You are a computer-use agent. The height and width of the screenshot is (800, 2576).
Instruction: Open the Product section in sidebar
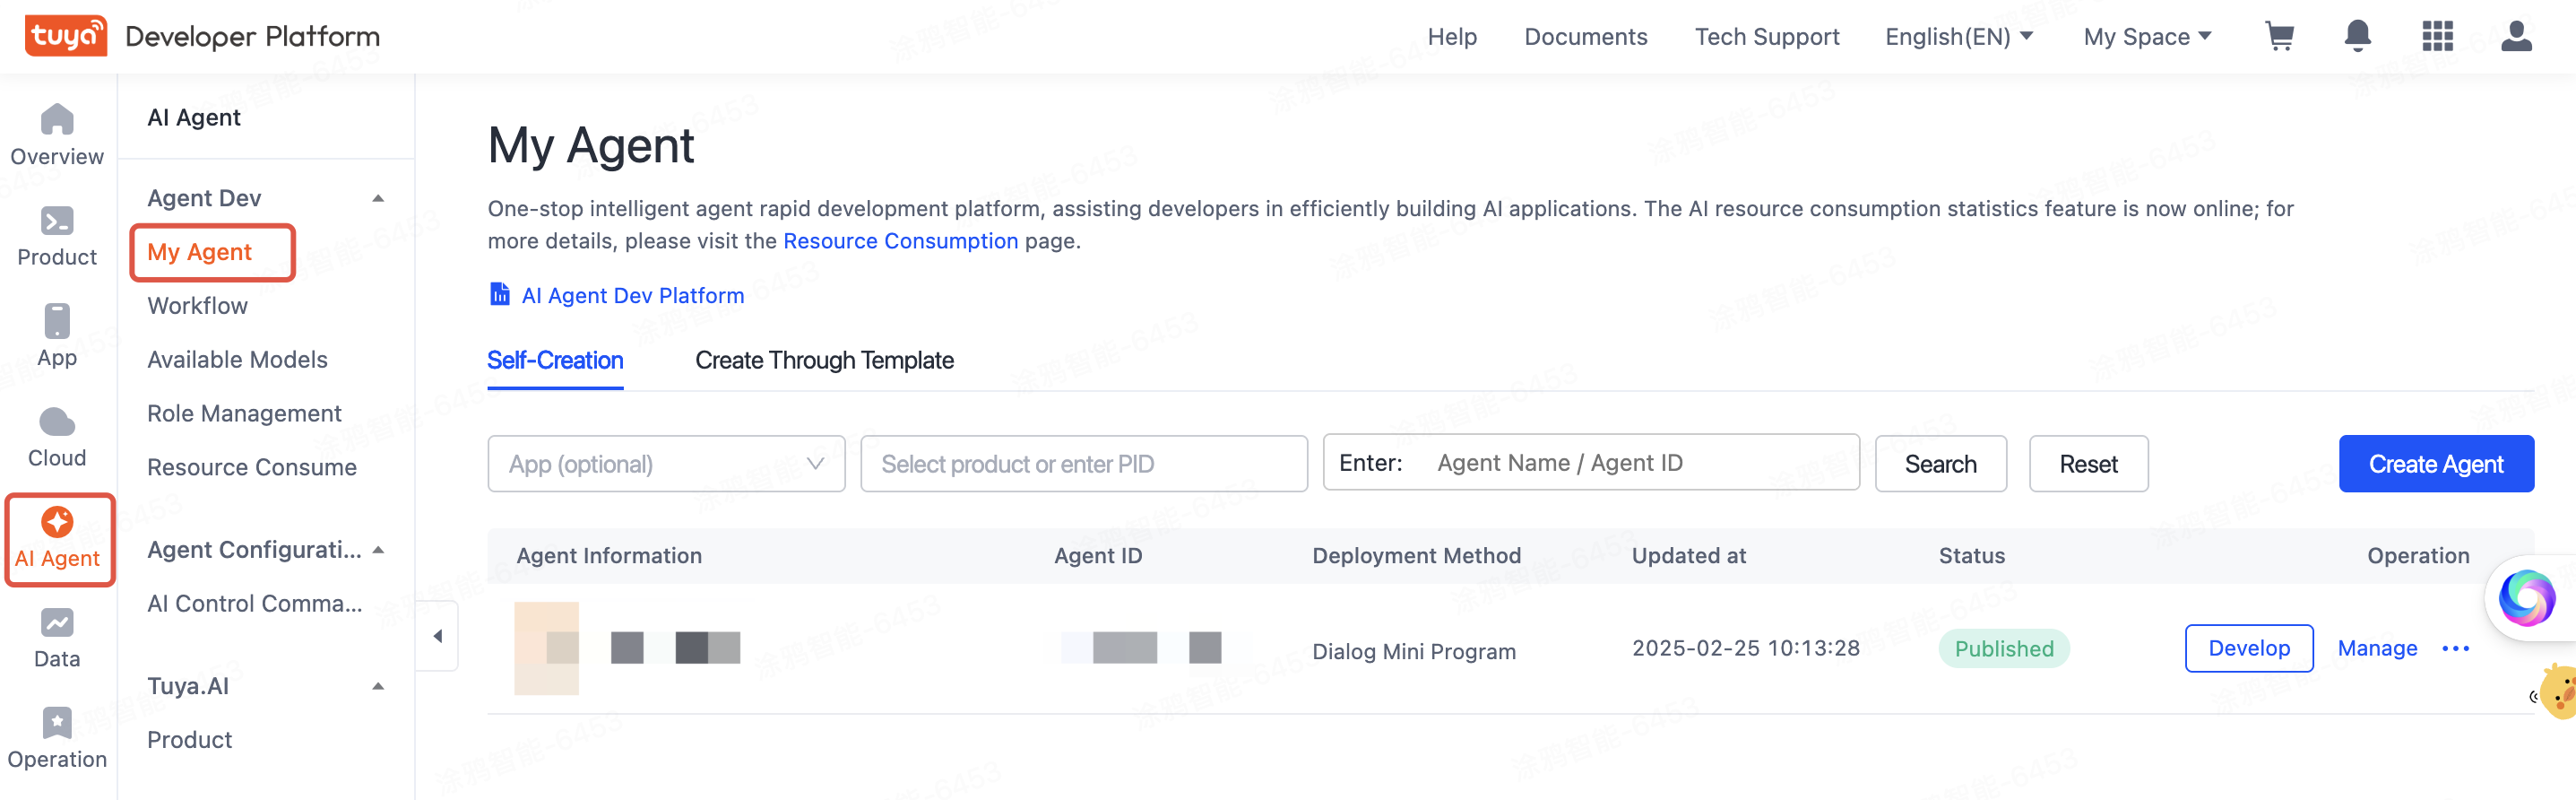(x=57, y=236)
